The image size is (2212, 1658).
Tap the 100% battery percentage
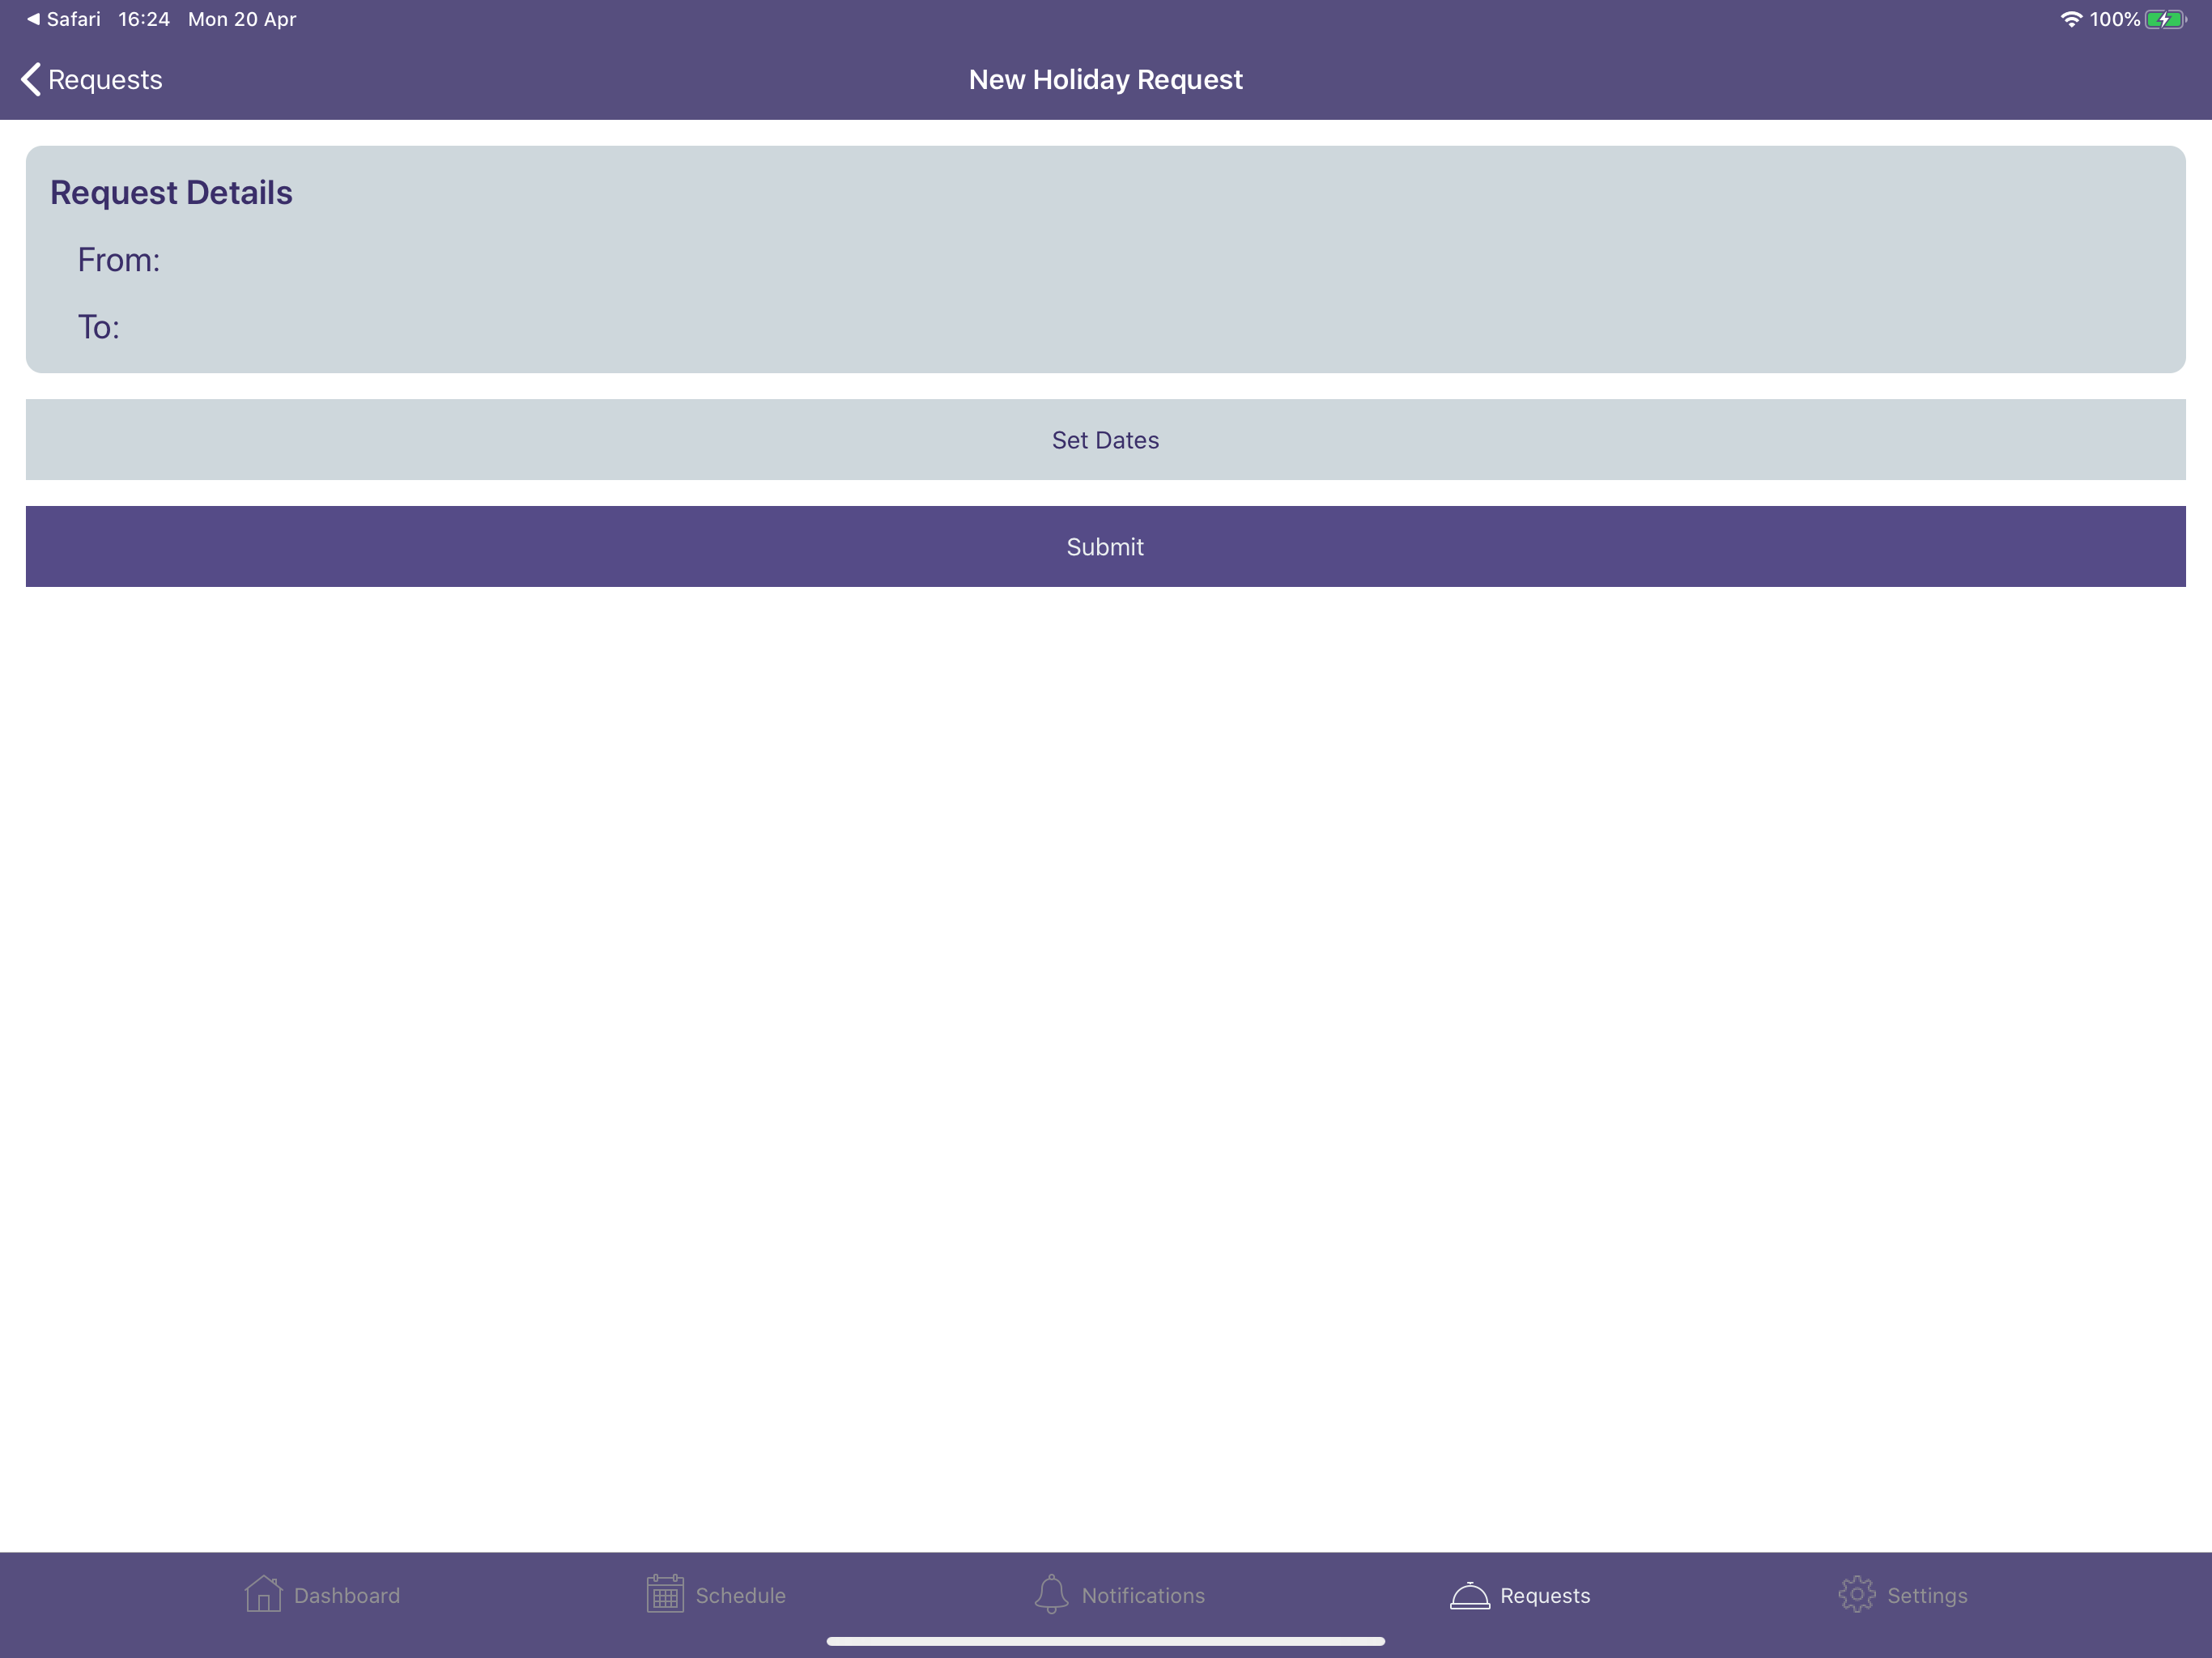[2114, 19]
